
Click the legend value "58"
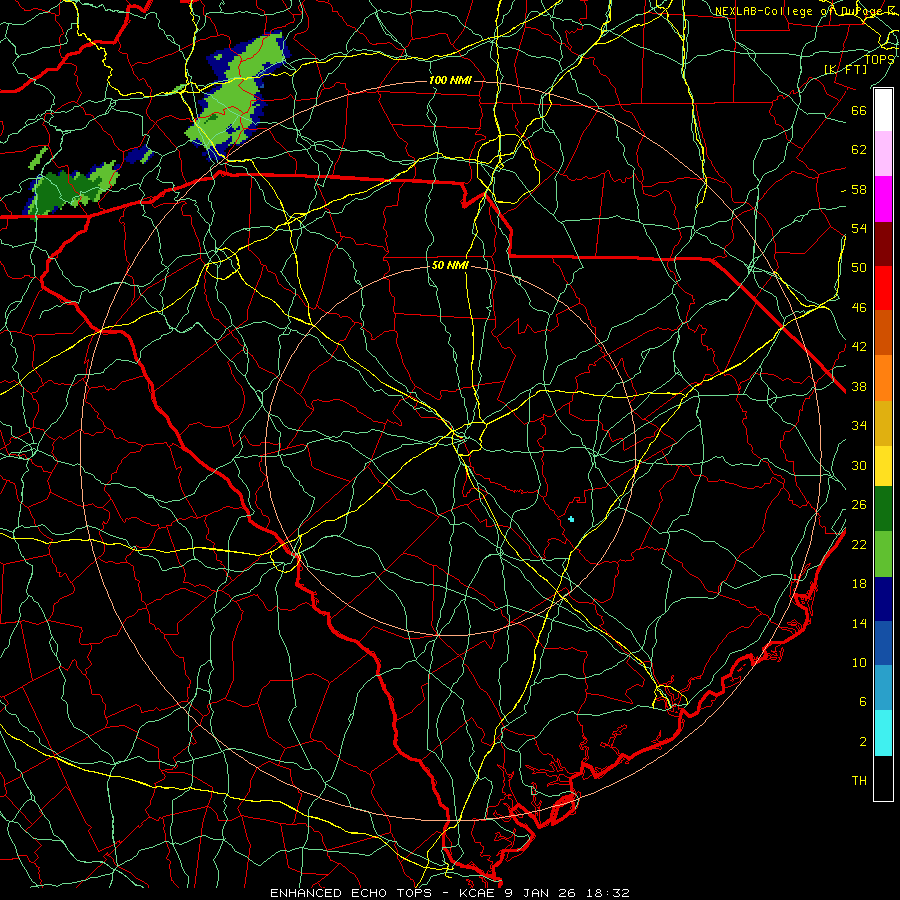pos(859,189)
